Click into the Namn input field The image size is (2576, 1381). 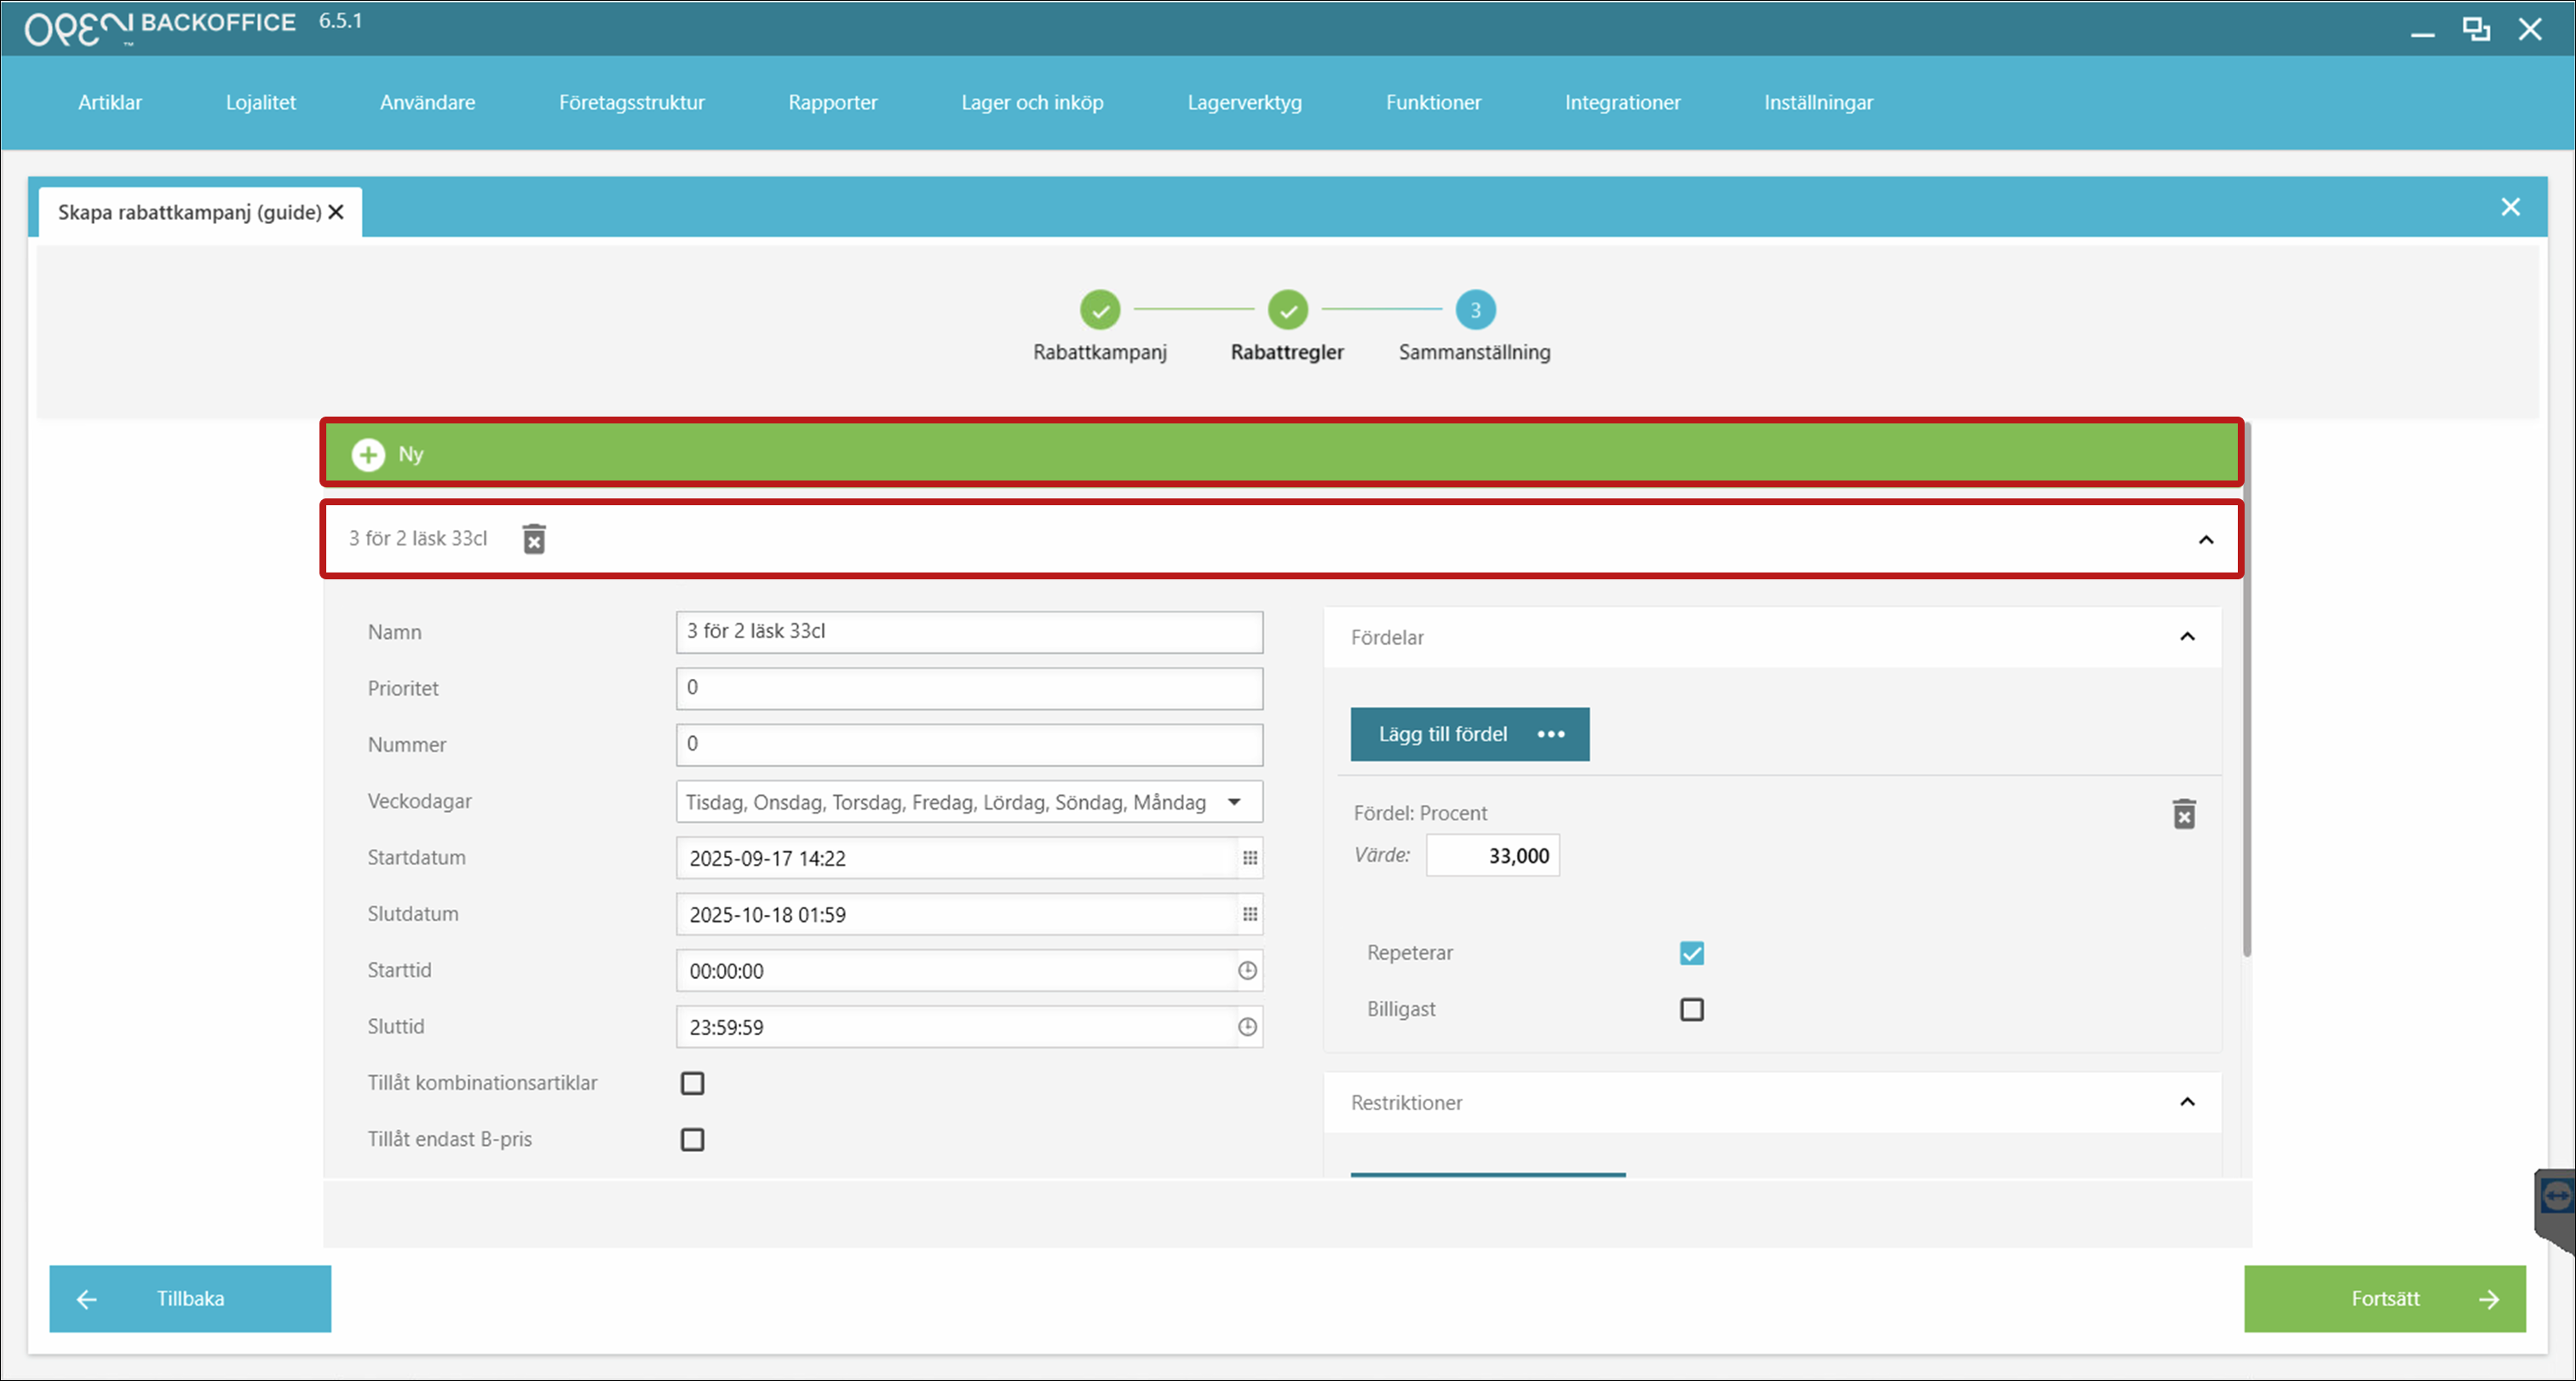coord(969,632)
